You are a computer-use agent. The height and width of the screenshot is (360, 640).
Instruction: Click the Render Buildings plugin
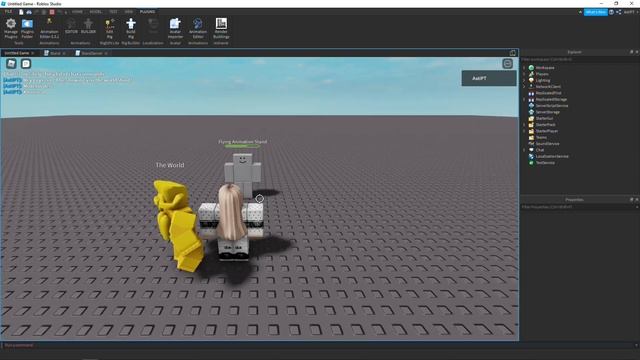tap(221, 28)
